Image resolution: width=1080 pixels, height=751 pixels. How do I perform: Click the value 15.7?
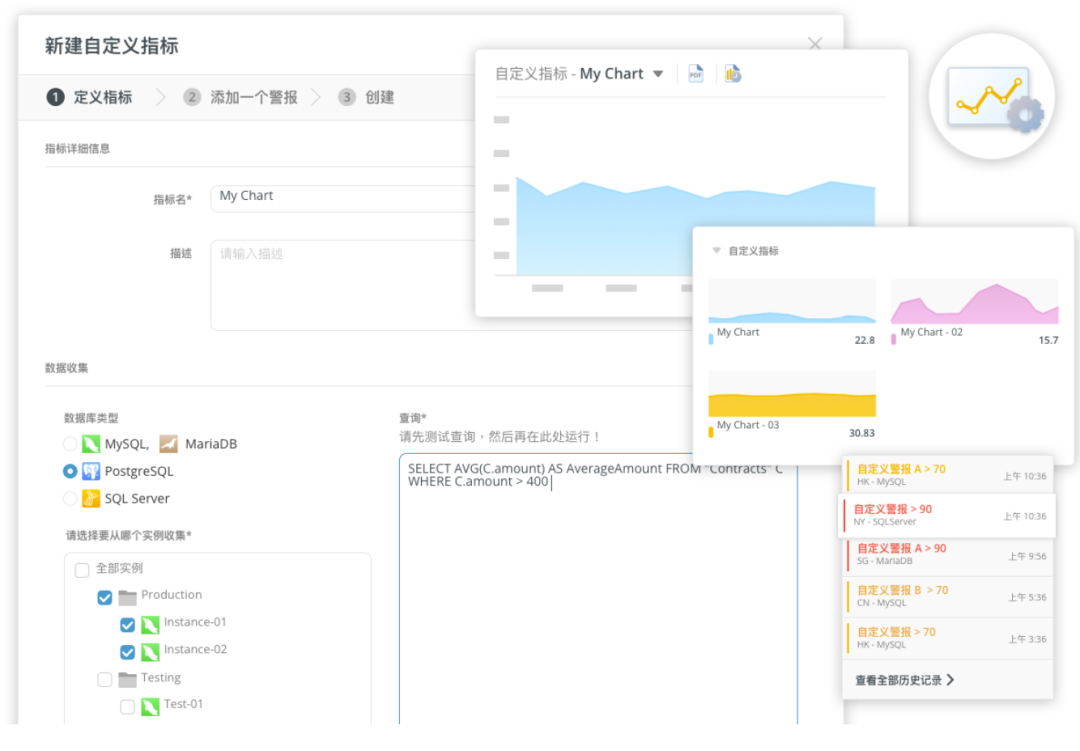[1048, 340]
